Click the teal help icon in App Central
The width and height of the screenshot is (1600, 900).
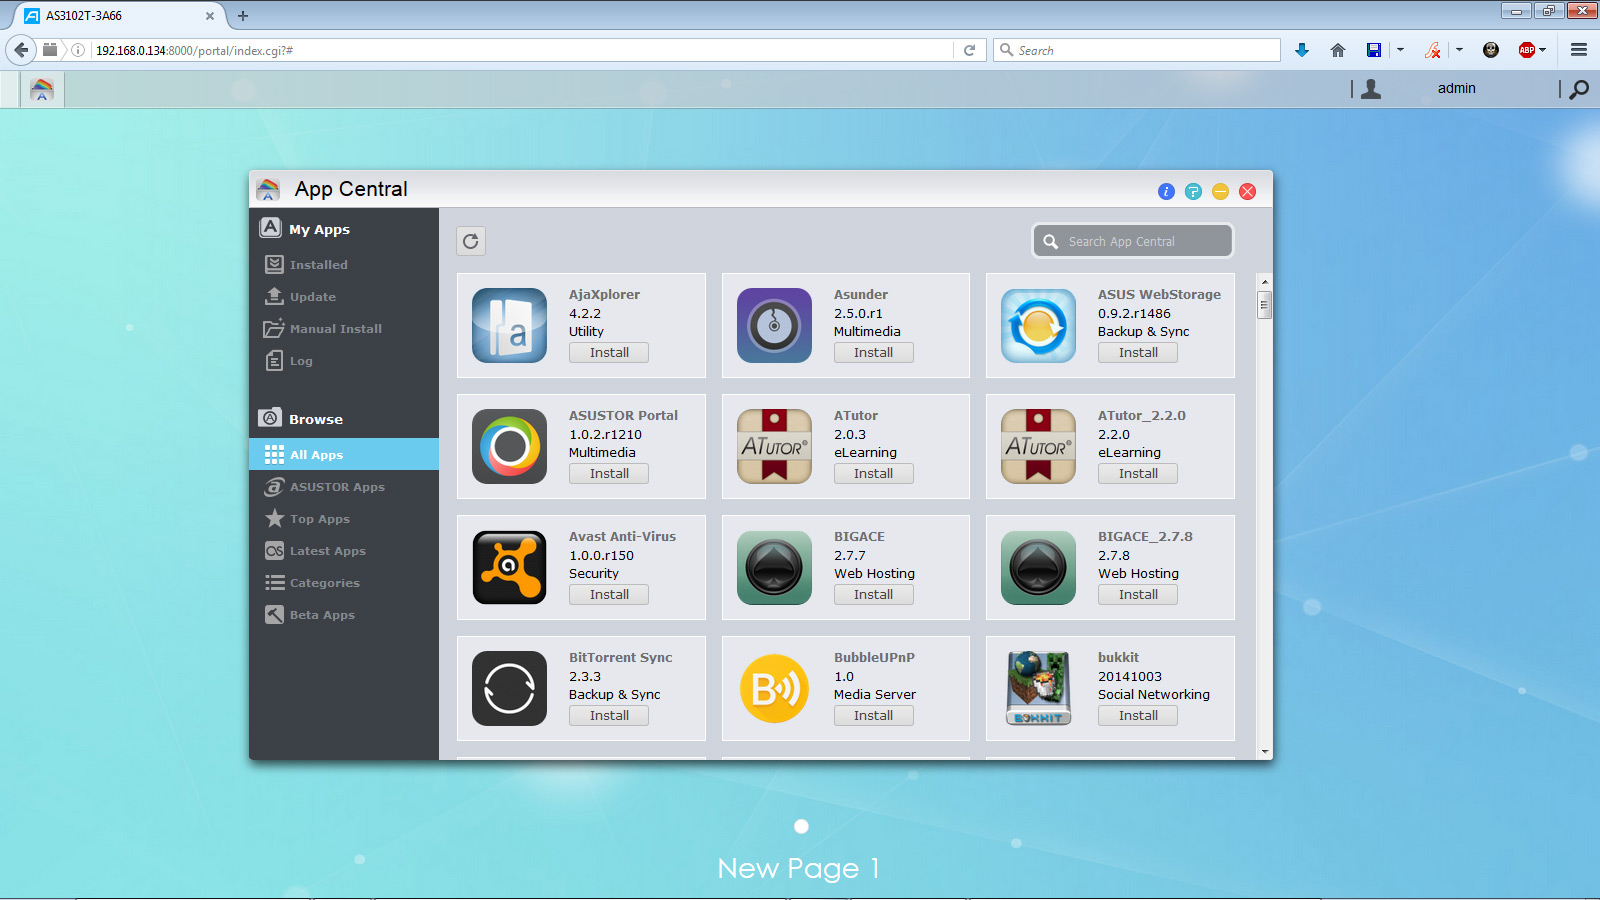click(1193, 191)
